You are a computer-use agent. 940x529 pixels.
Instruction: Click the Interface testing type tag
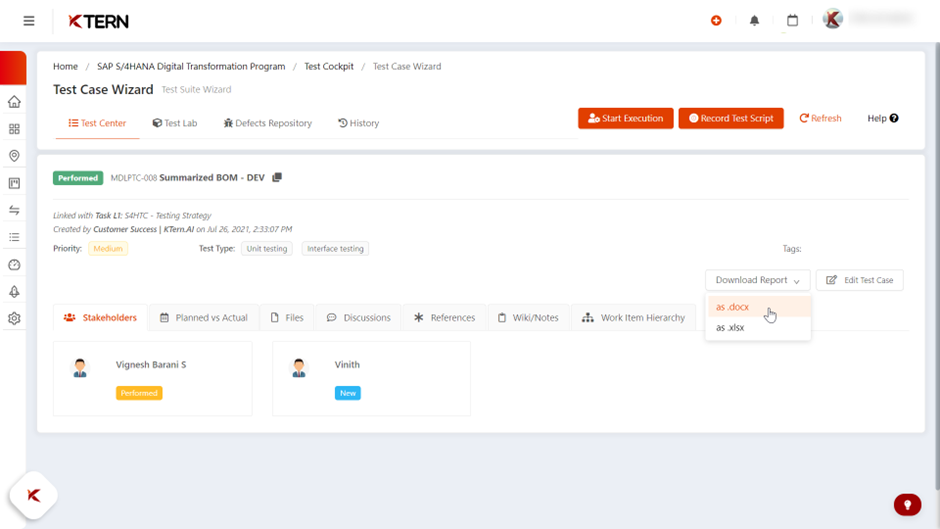335,248
